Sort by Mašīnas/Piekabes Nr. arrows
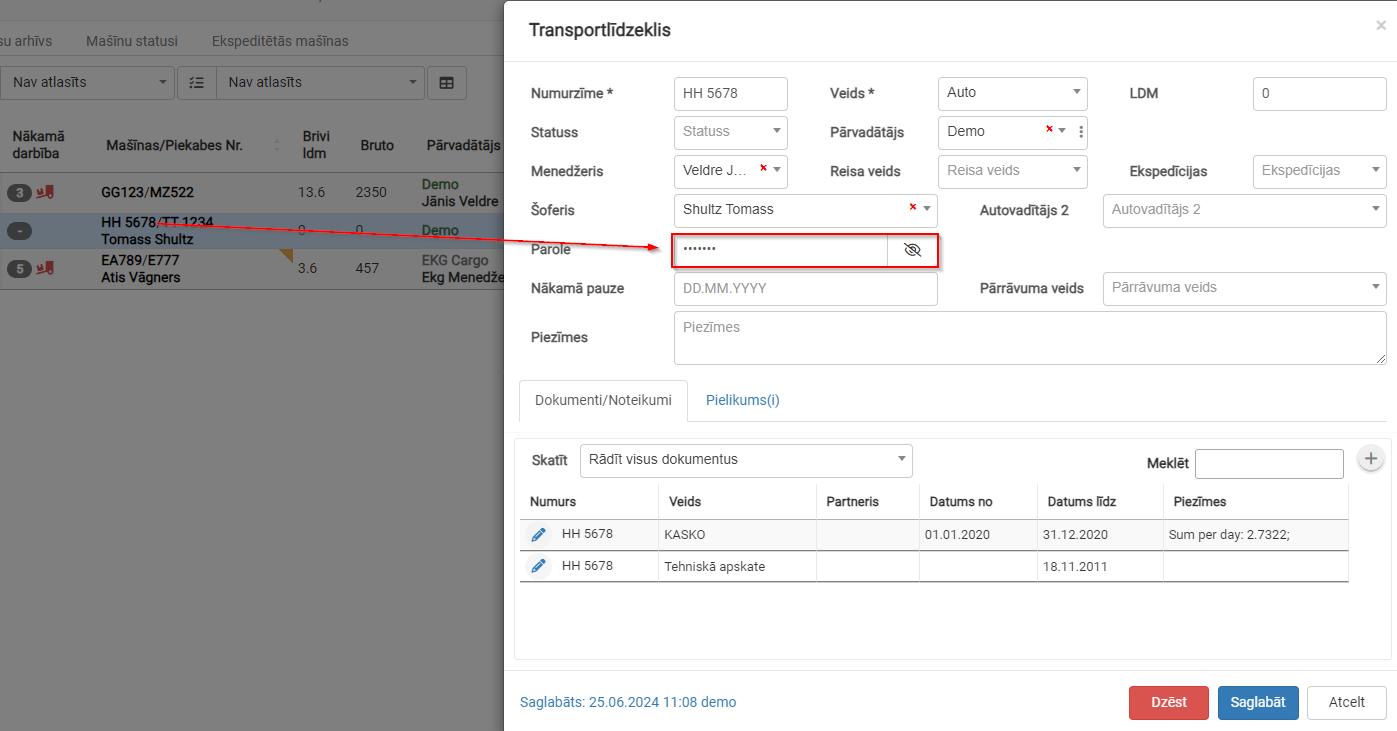The image size is (1397, 731). click(277, 146)
